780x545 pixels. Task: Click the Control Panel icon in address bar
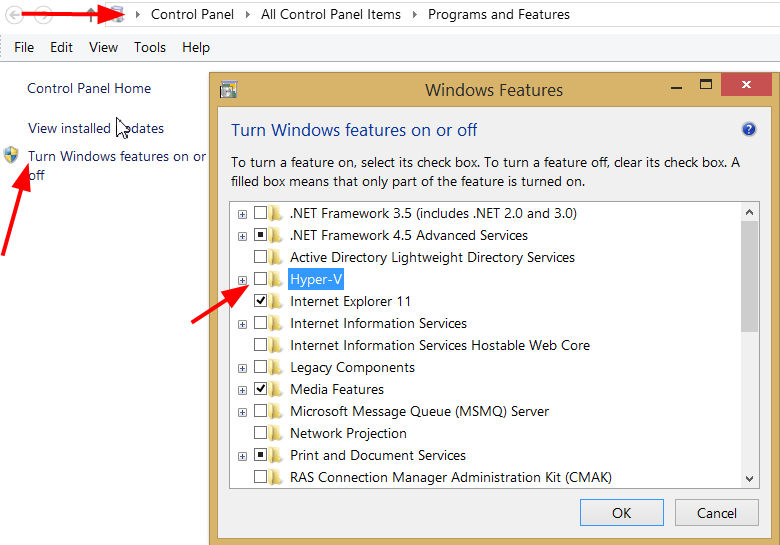116,15
